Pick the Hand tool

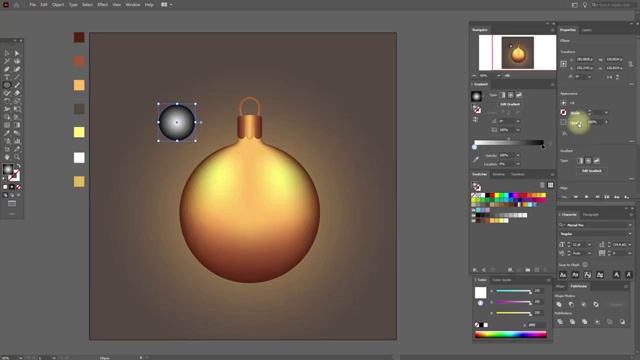coord(7,157)
